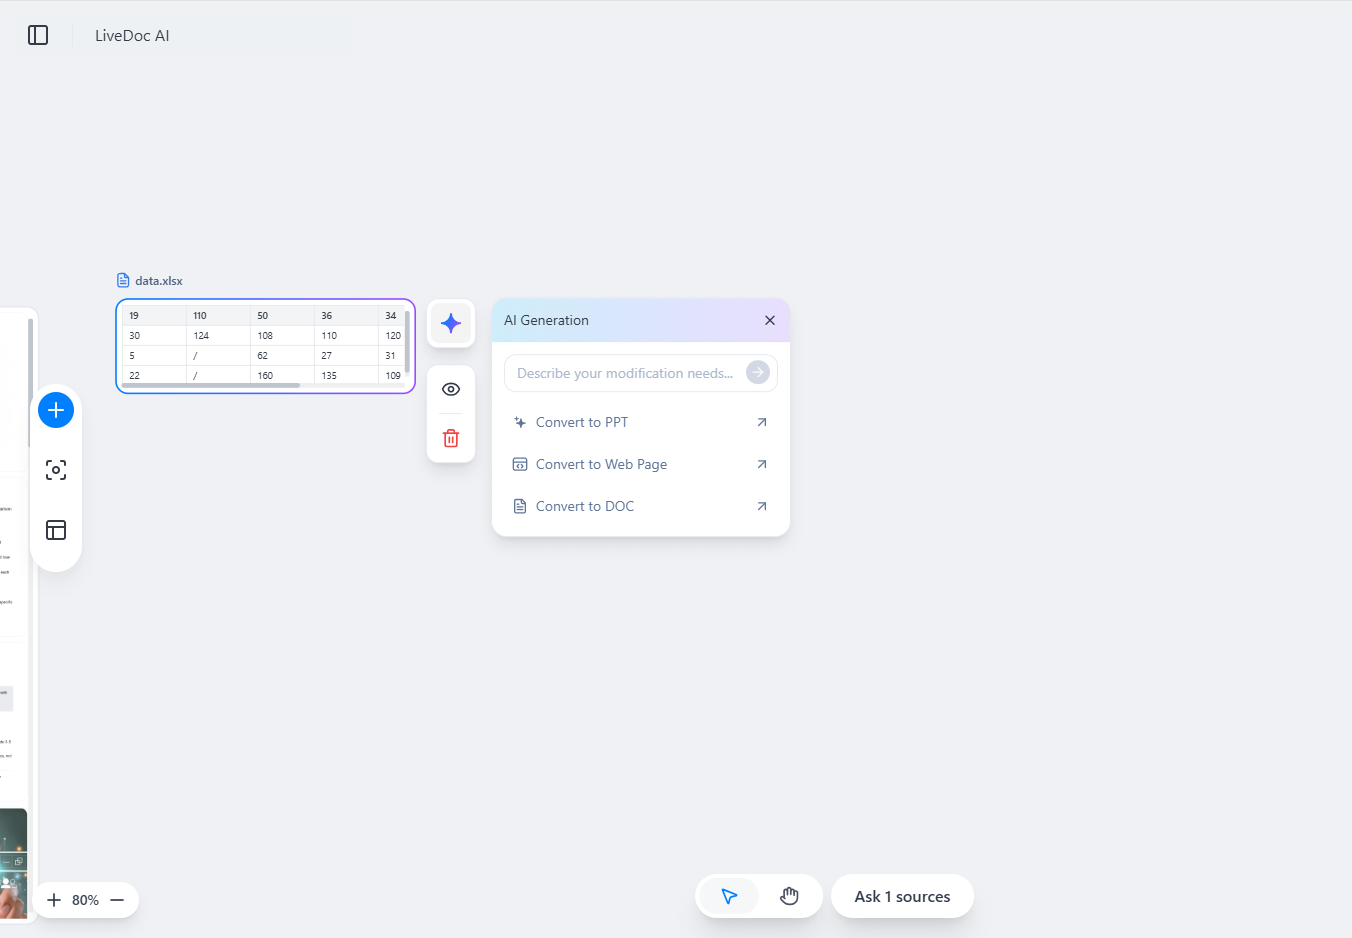This screenshot has height=938, width=1352.
Task: Choose Convert to PPT option
Action: pos(582,422)
